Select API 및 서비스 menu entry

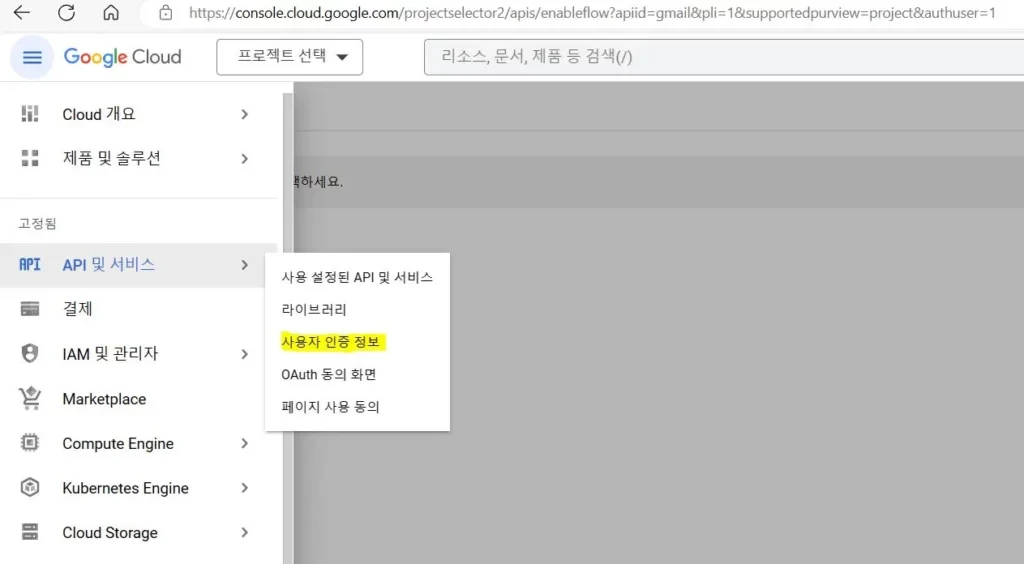point(108,264)
